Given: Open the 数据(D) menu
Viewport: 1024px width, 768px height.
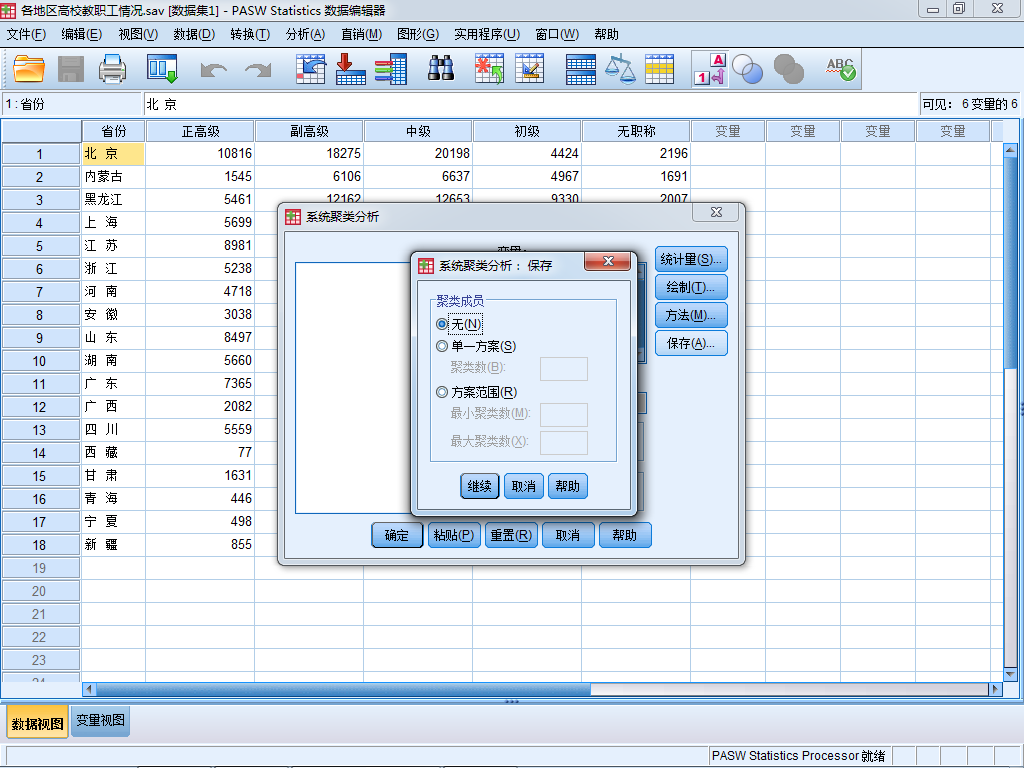Looking at the screenshot, I should [x=194, y=35].
